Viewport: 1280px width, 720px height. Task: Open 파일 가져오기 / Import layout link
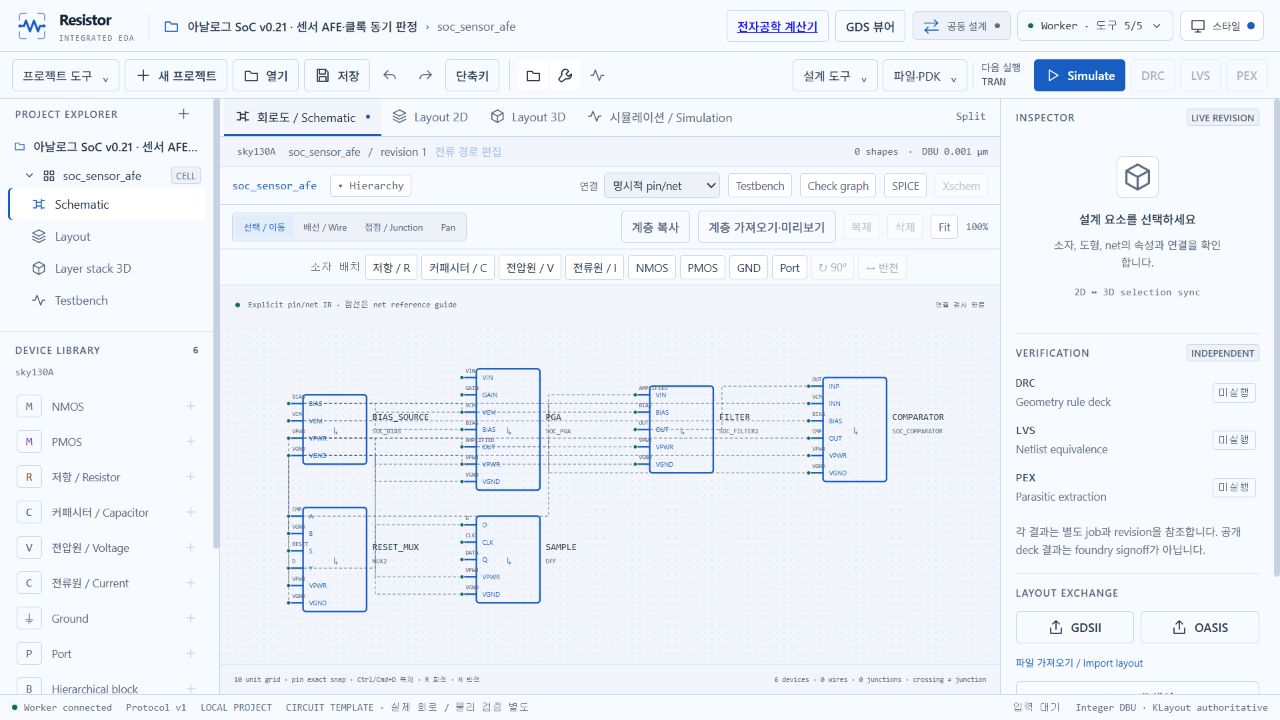tap(1079, 663)
